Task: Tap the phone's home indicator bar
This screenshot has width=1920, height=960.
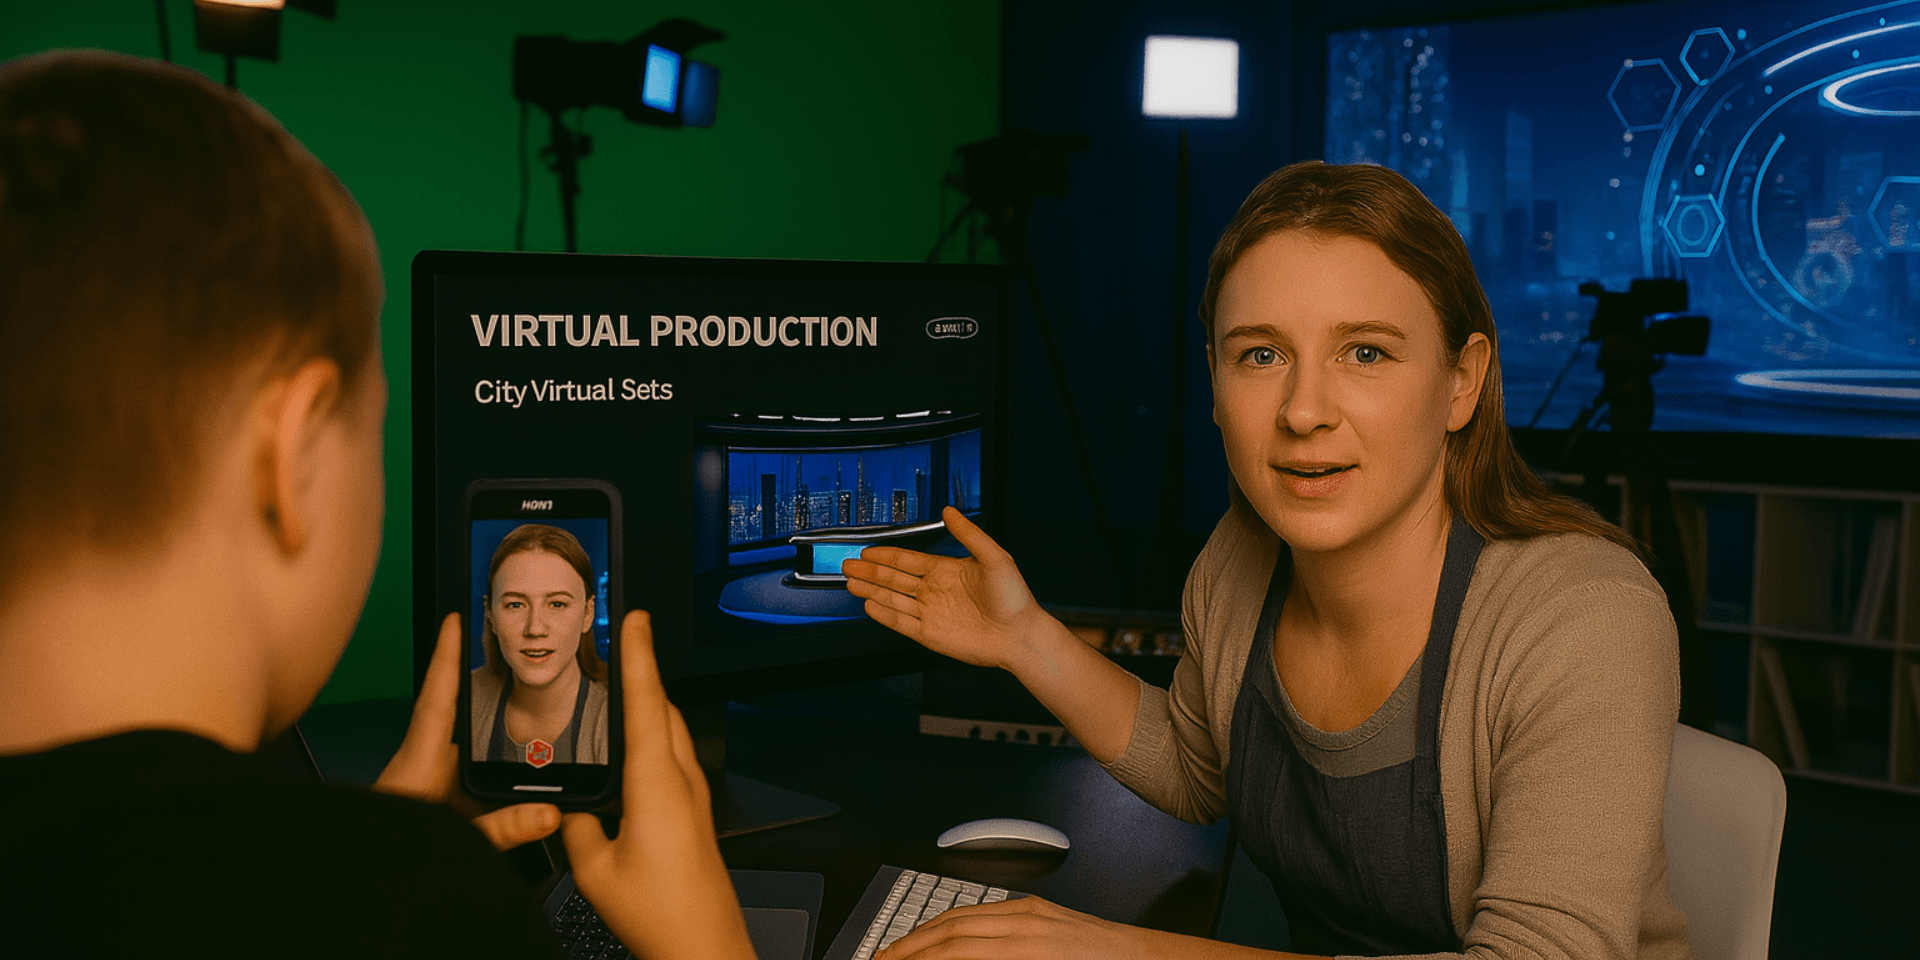Action: (x=538, y=787)
